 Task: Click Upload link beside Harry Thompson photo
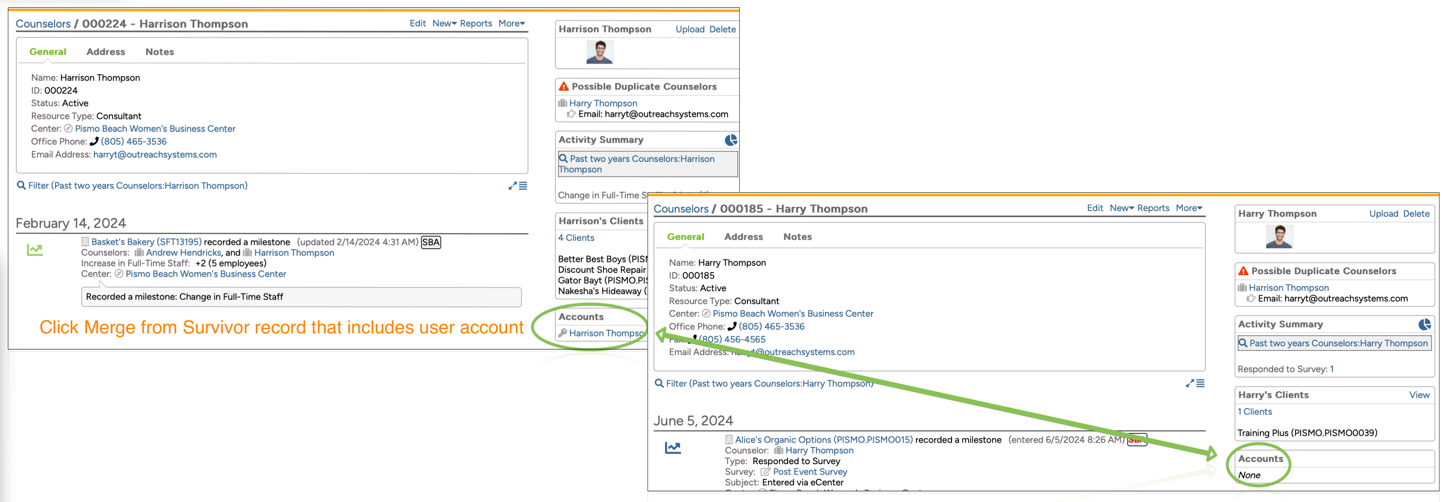tap(1383, 214)
